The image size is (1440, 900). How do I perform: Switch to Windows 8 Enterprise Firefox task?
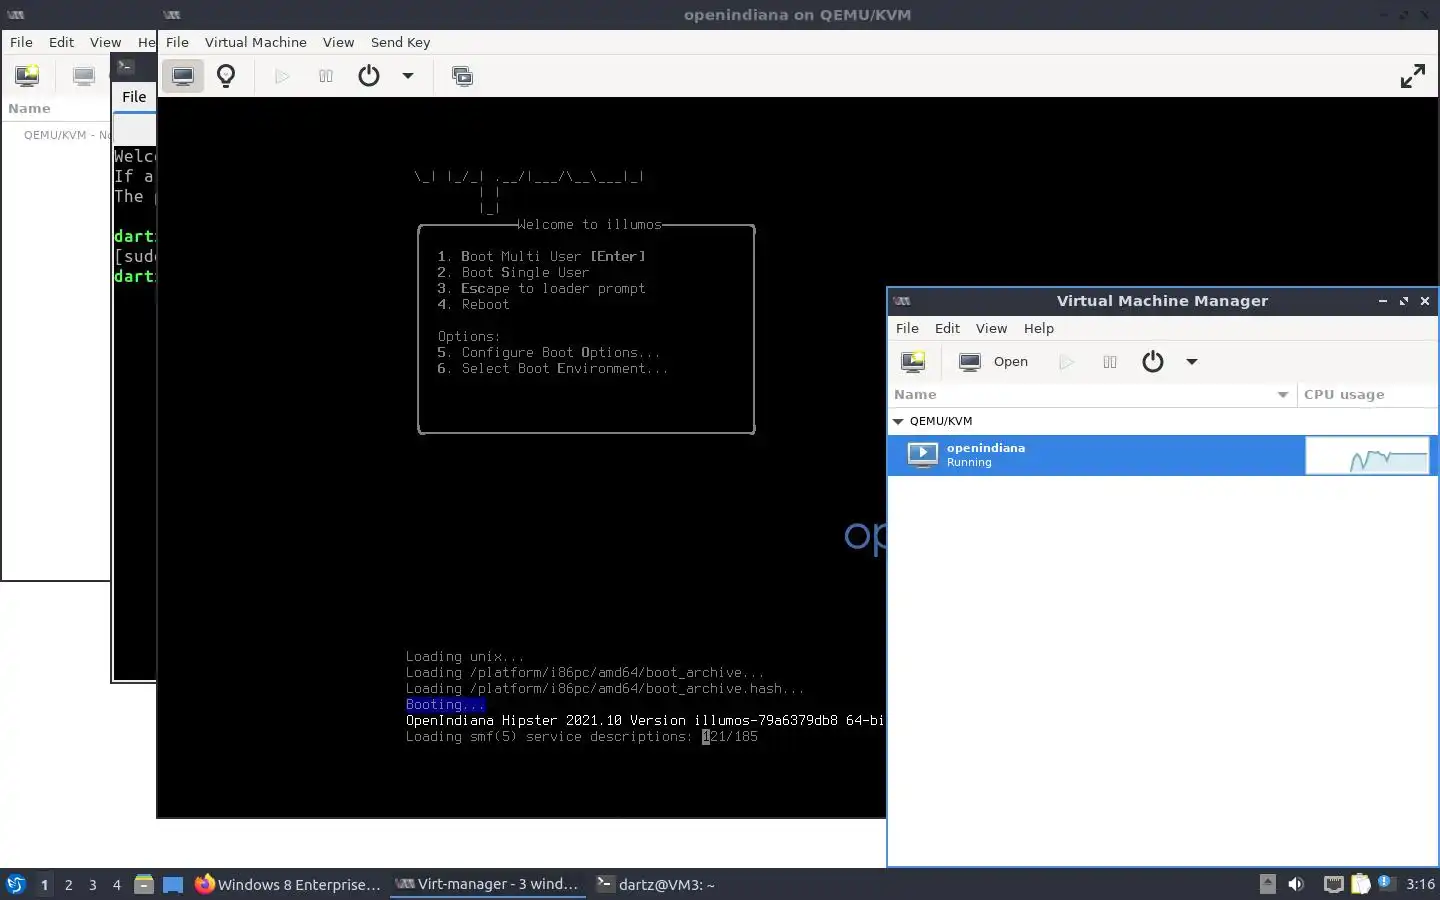tap(288, 884)
